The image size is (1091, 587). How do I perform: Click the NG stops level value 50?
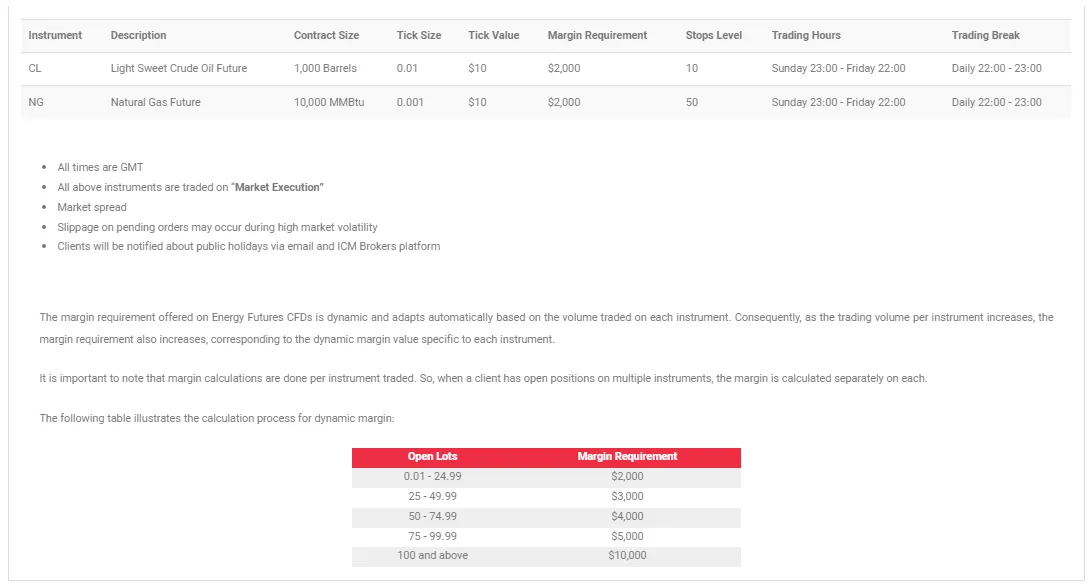click(692, 102)
